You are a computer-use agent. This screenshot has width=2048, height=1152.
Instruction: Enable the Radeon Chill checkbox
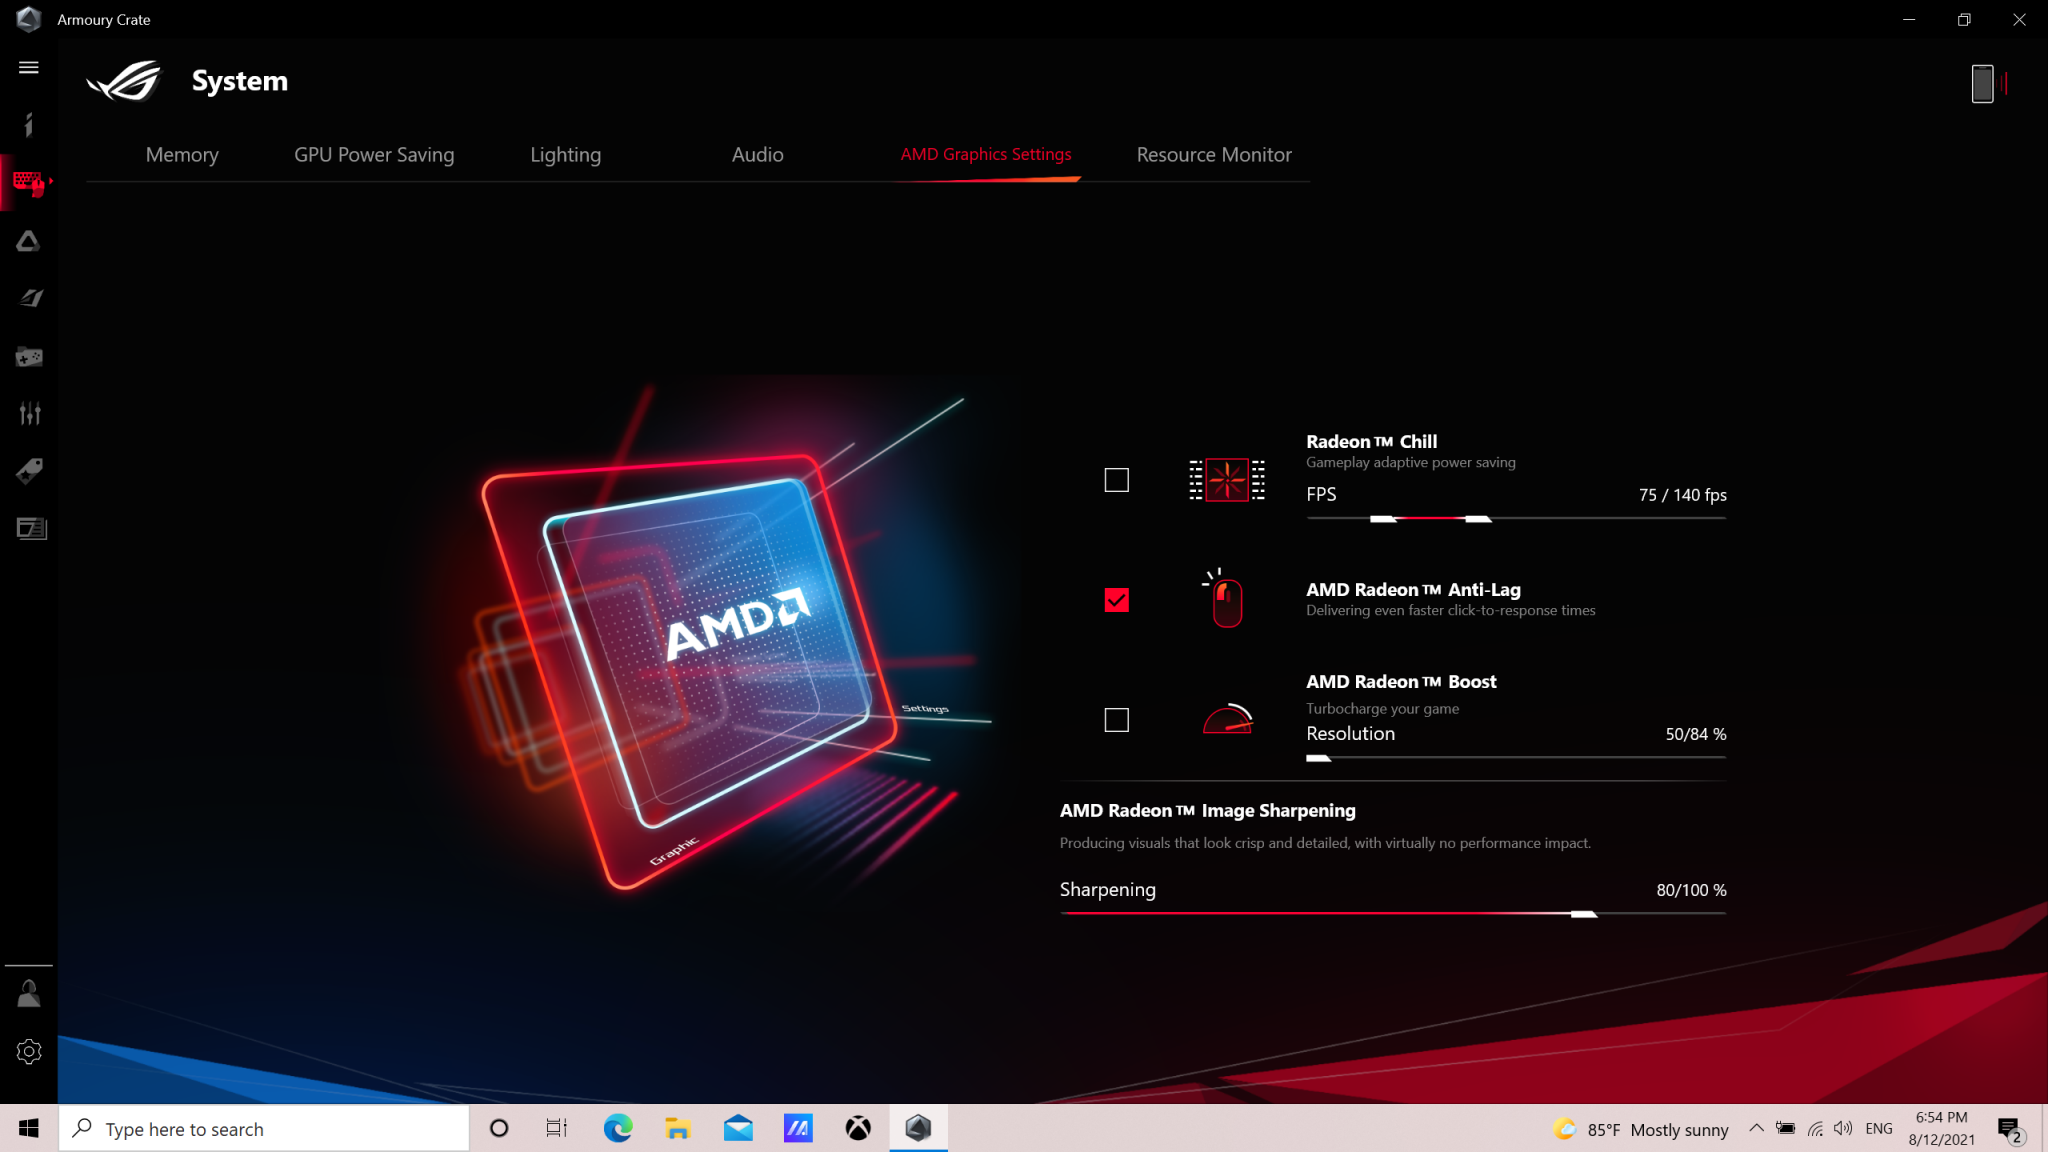point(1116,480)
